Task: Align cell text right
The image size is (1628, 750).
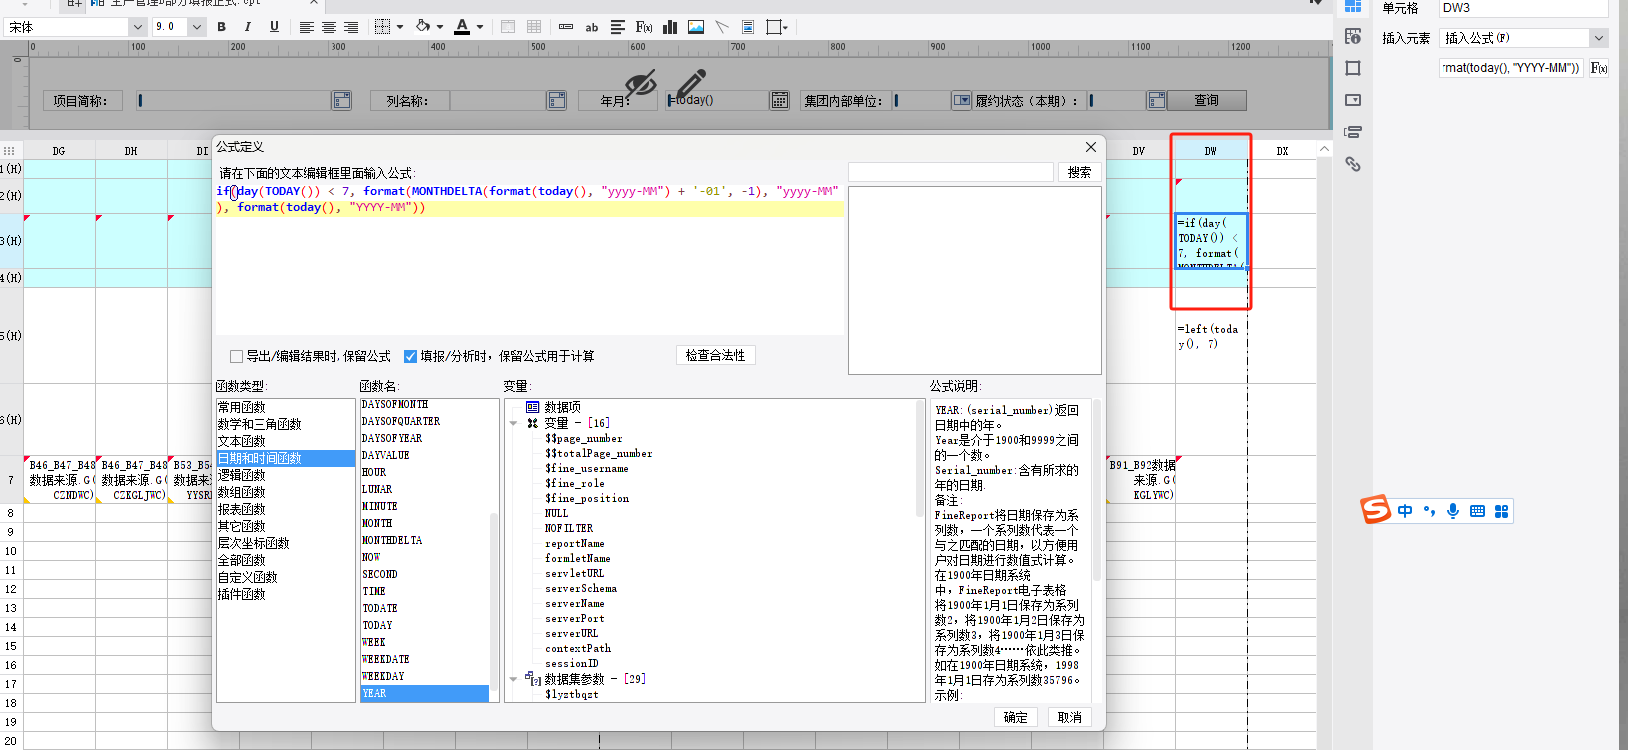Action: pyautogui.click(x=351, y=27)
